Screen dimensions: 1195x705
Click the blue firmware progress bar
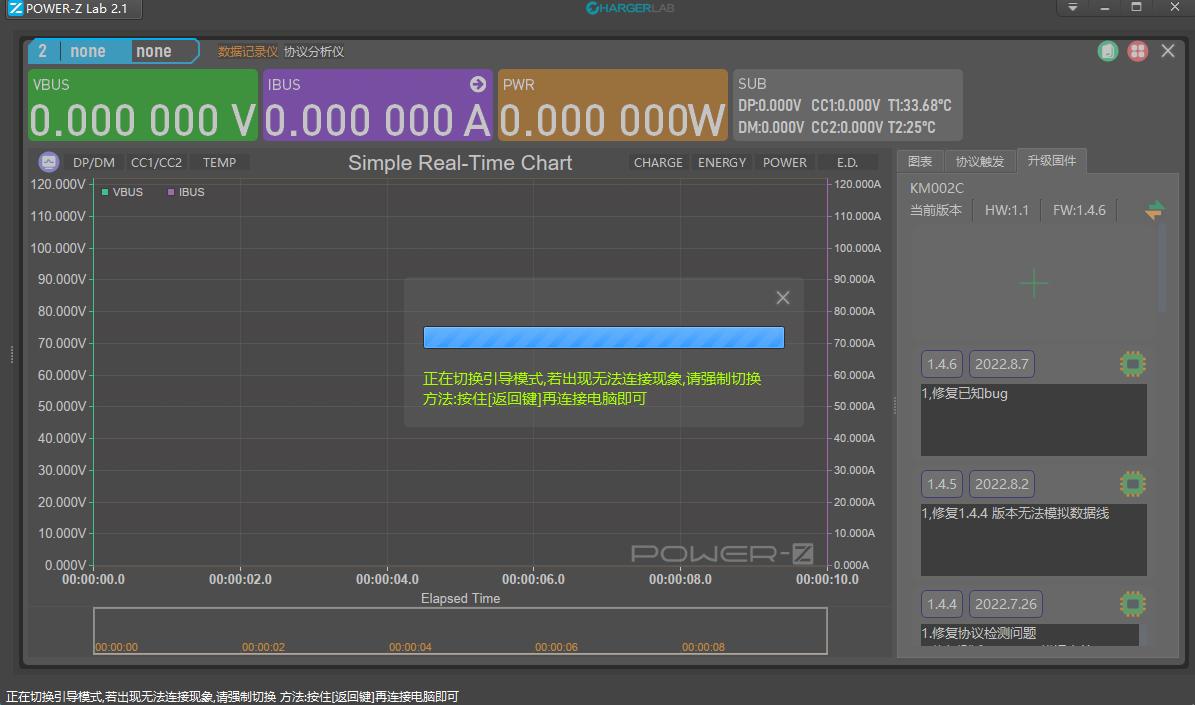603,337
